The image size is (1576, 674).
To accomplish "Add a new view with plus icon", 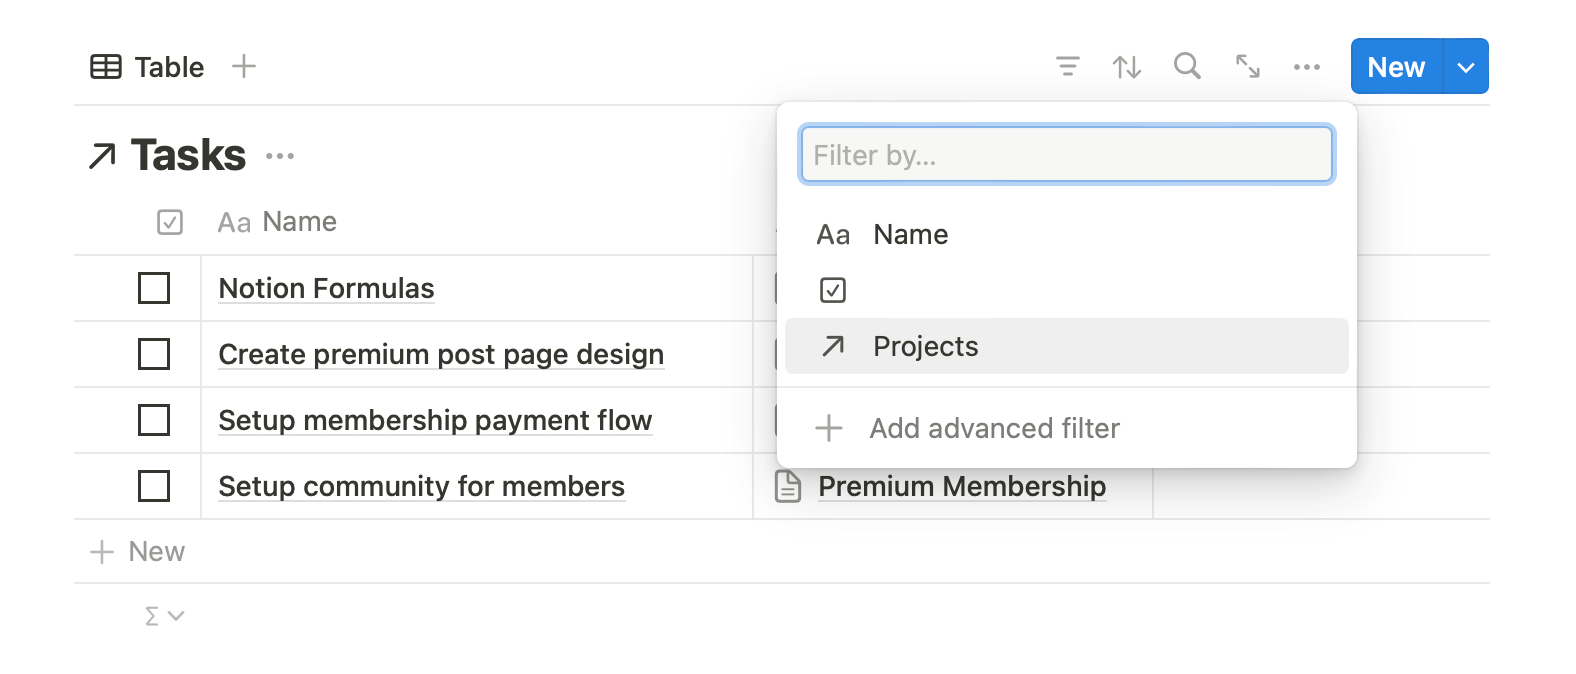I will tap(244, 67).
